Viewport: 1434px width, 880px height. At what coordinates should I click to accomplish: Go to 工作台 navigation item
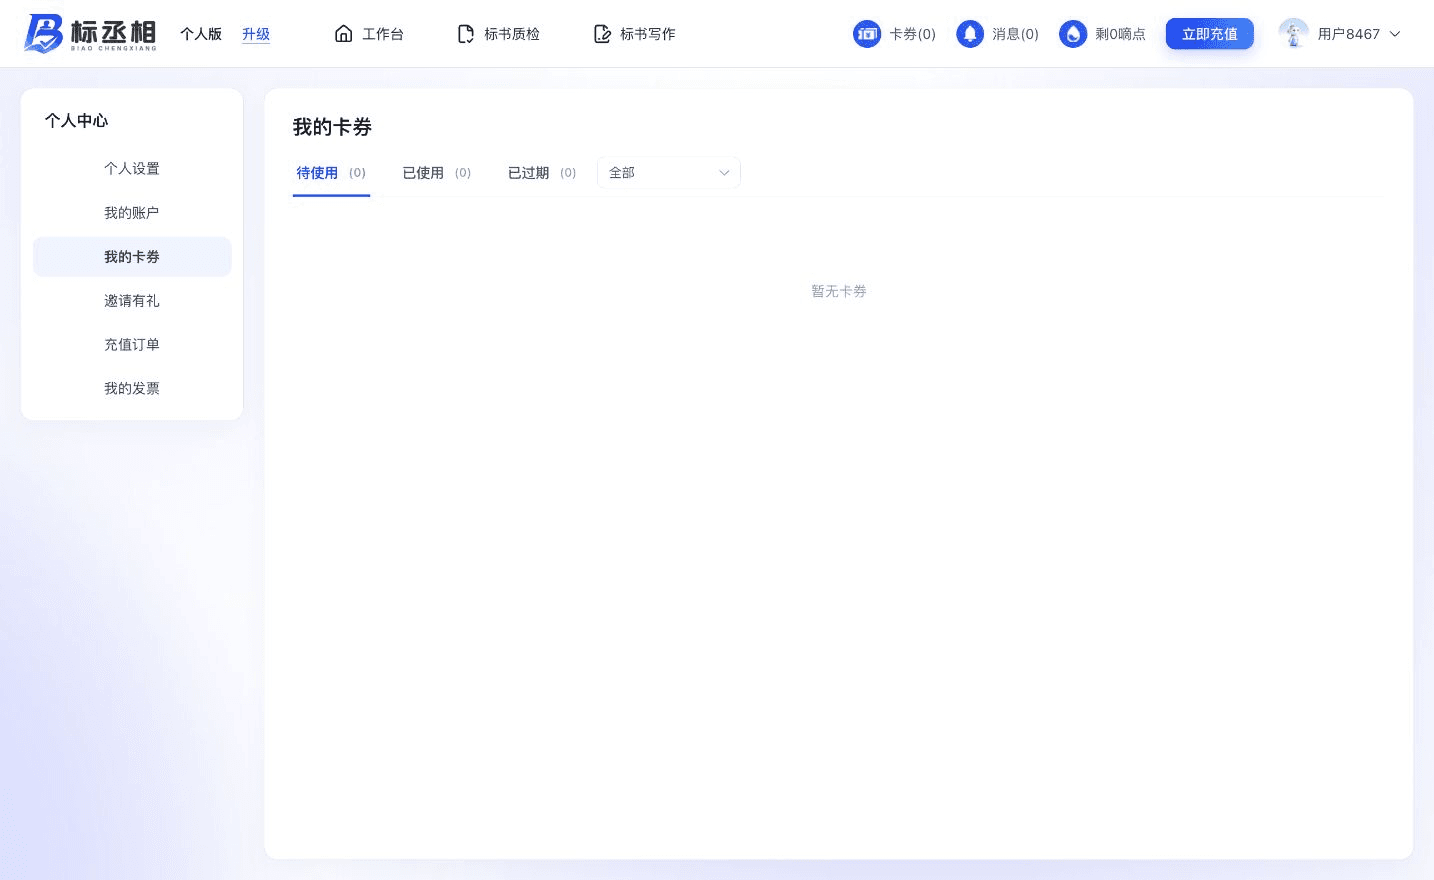(x=369, y=34)
